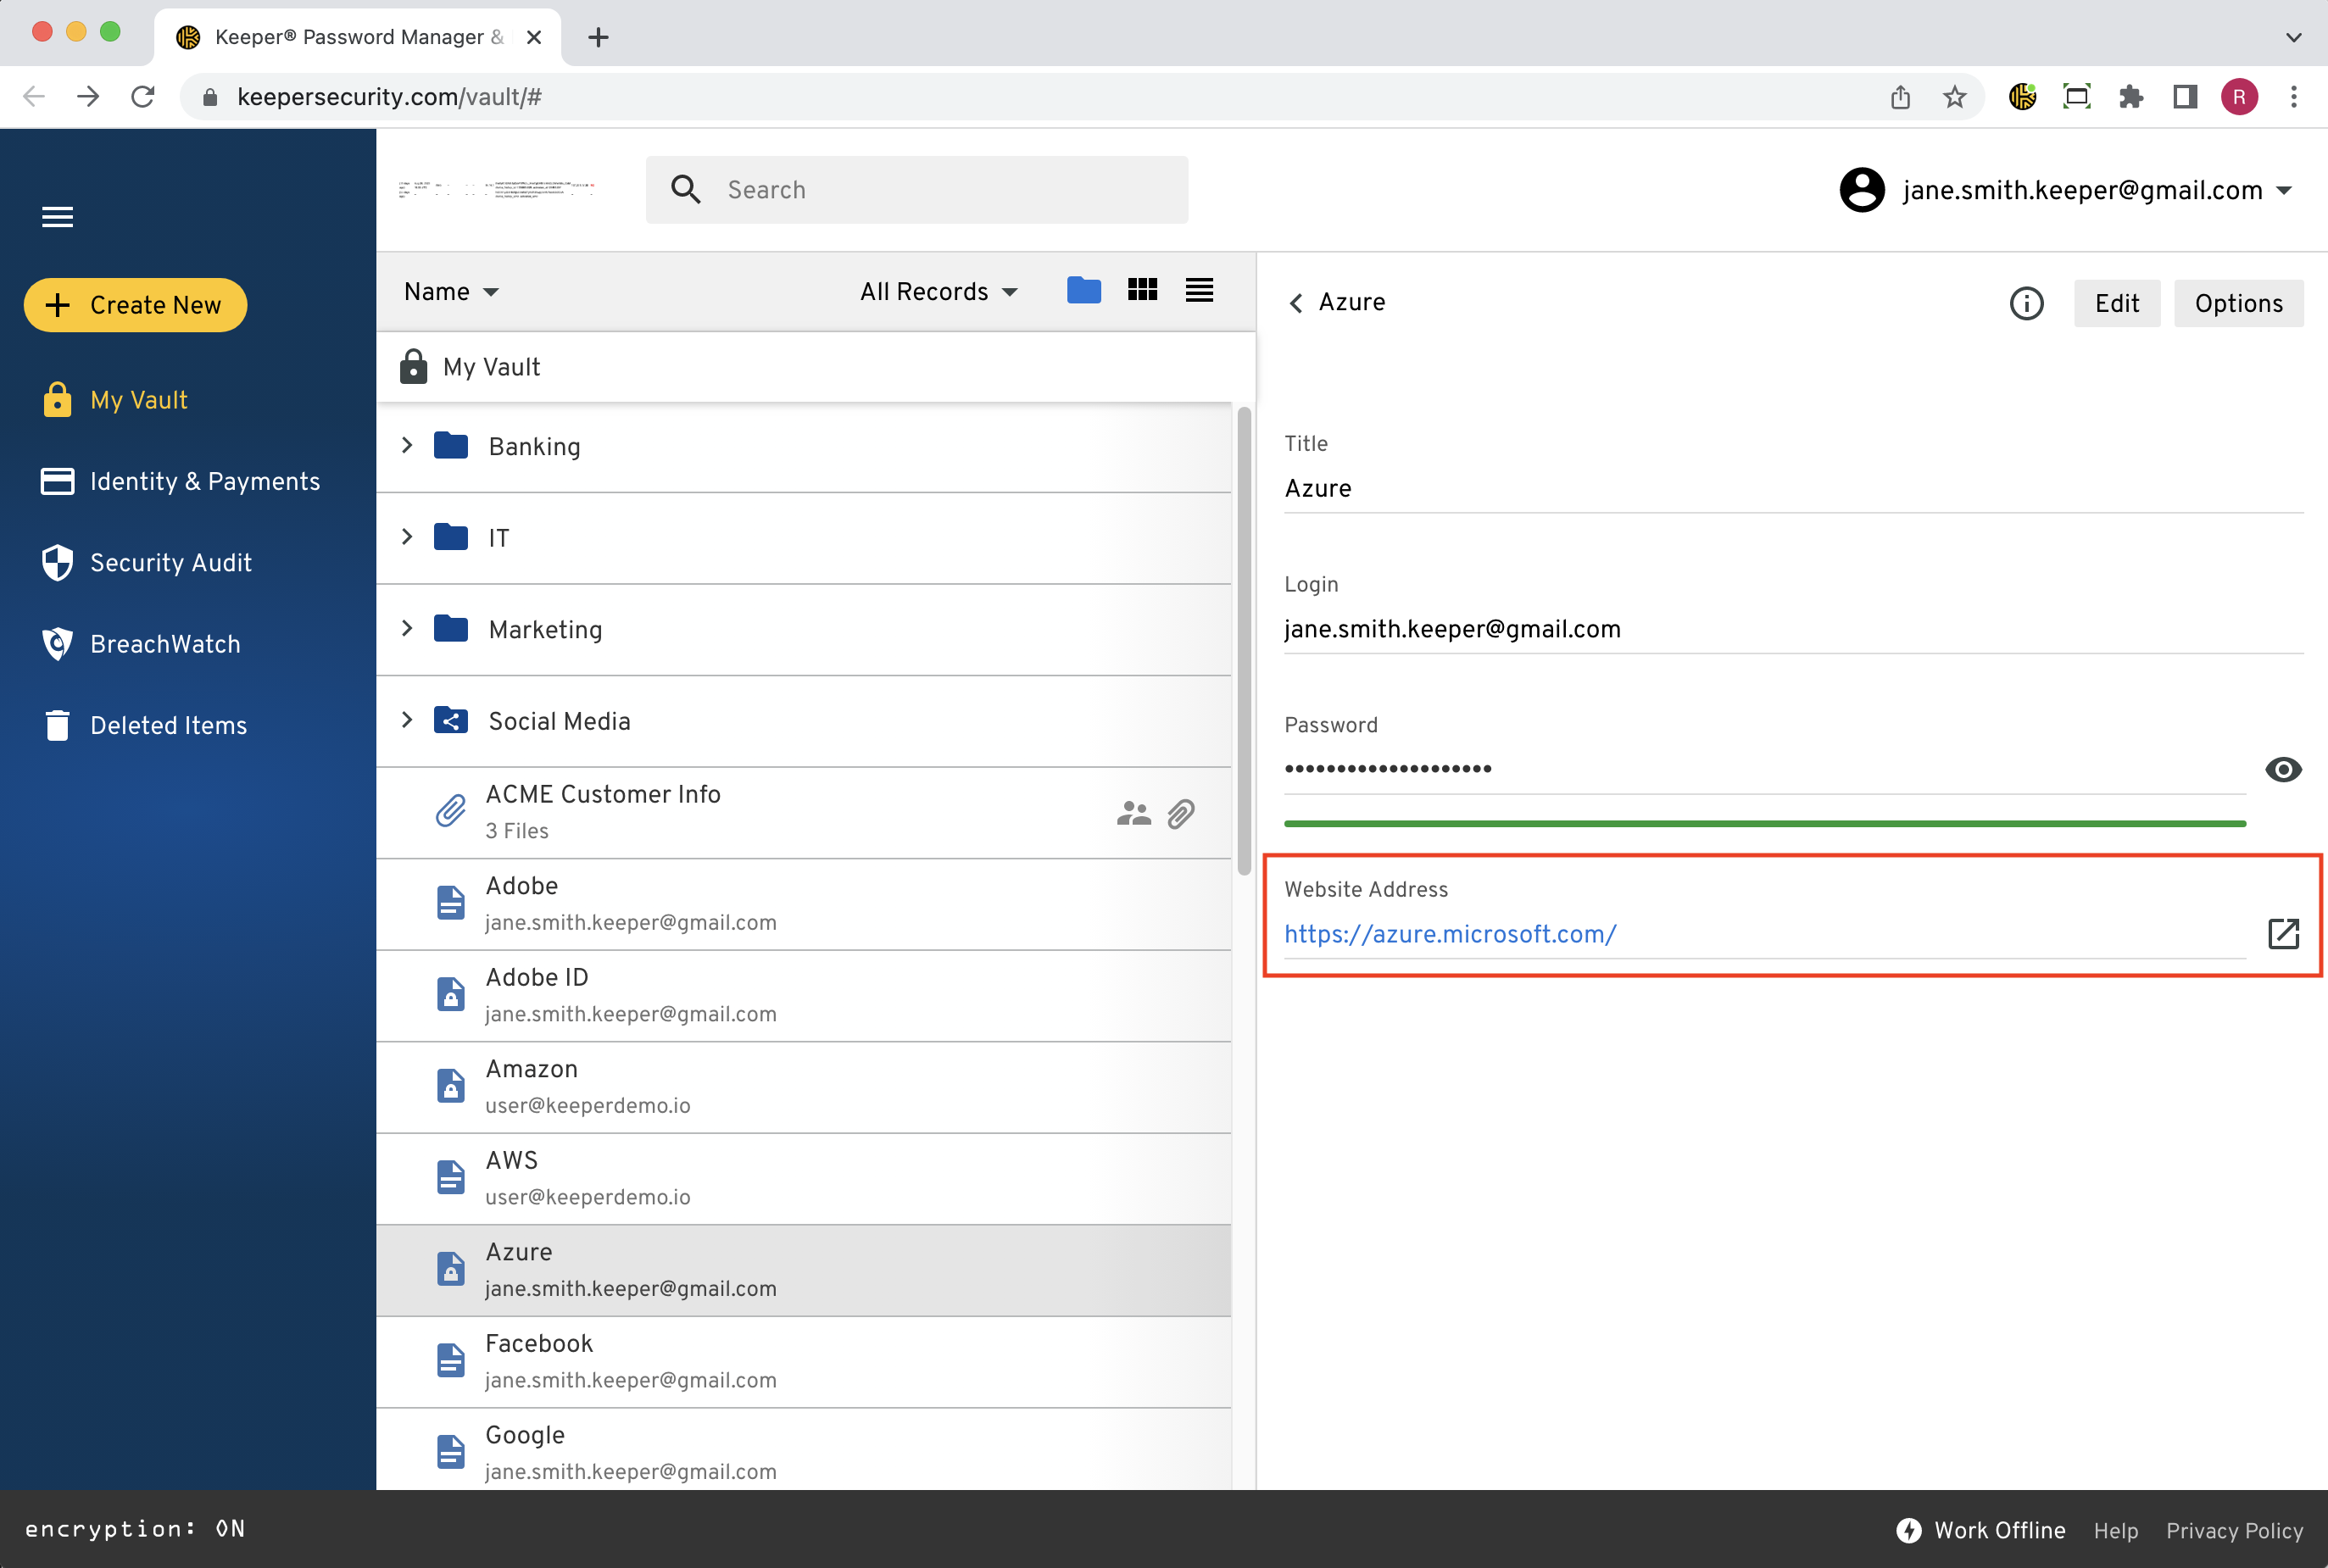The image size is (2328, 1568).
Task: Open tab search chevron
Action: pos(2294,37)
